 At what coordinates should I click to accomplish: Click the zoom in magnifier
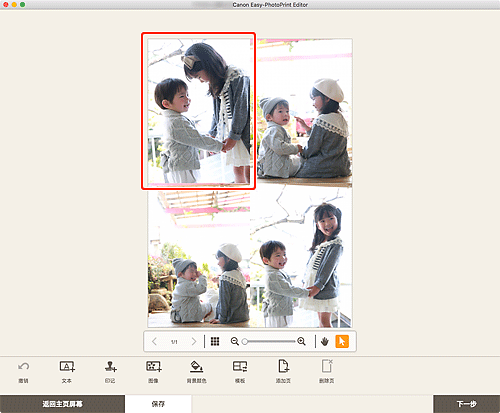click(301, 341)
